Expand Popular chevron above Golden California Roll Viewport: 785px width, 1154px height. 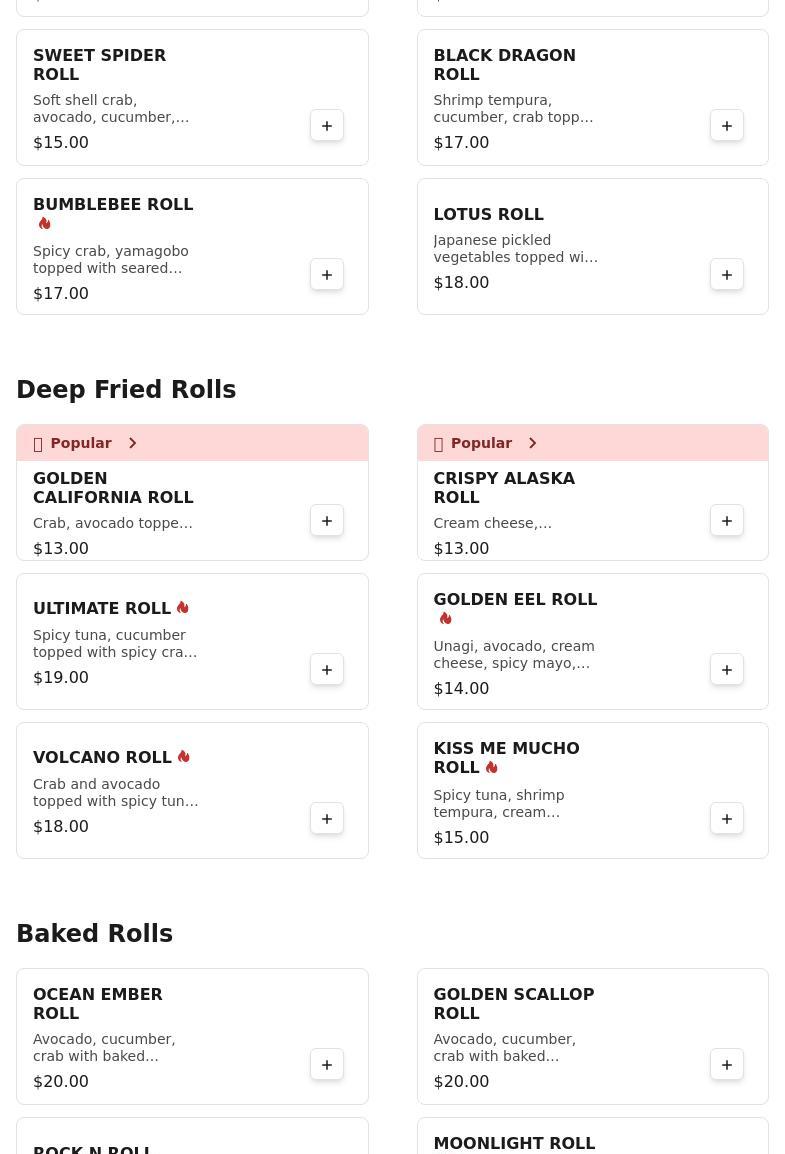pyautogui.click(x=132, y=443)
